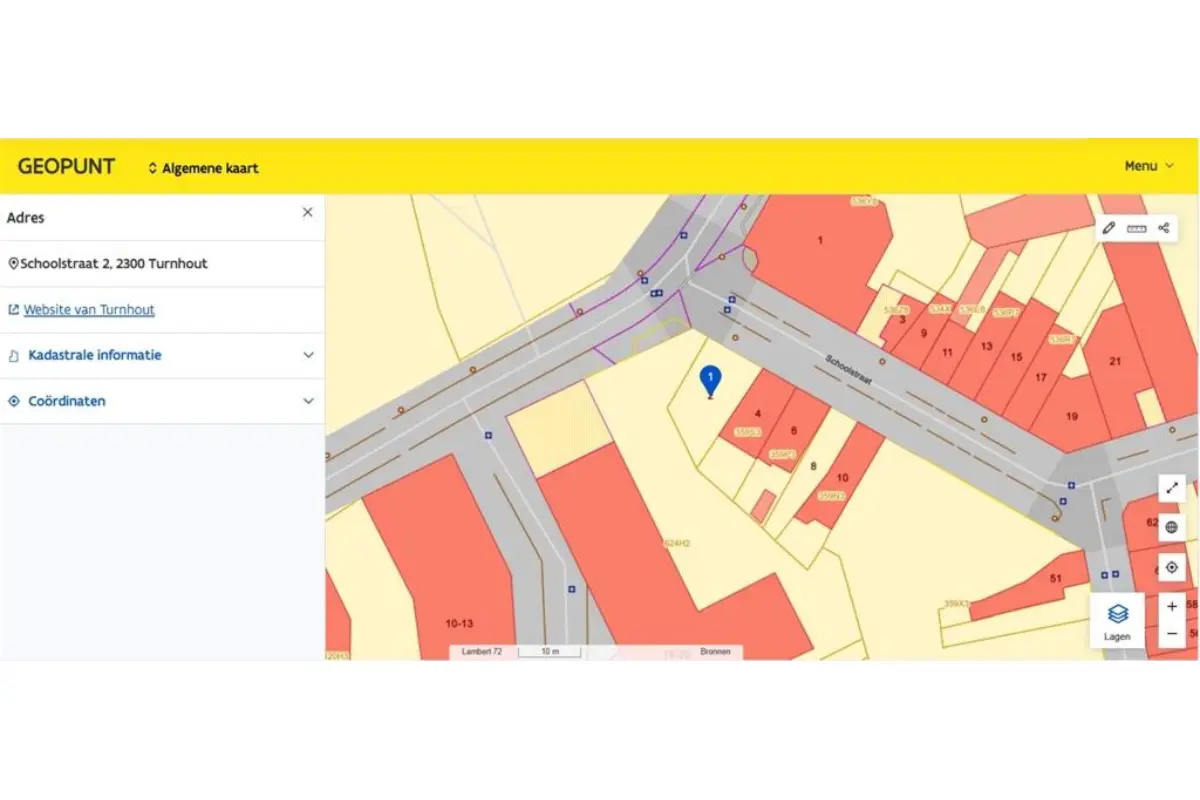Viewport: 1200px width, 800px height.
Task: Expand map to fullscreen view
Action: (x=1172, y=489)
